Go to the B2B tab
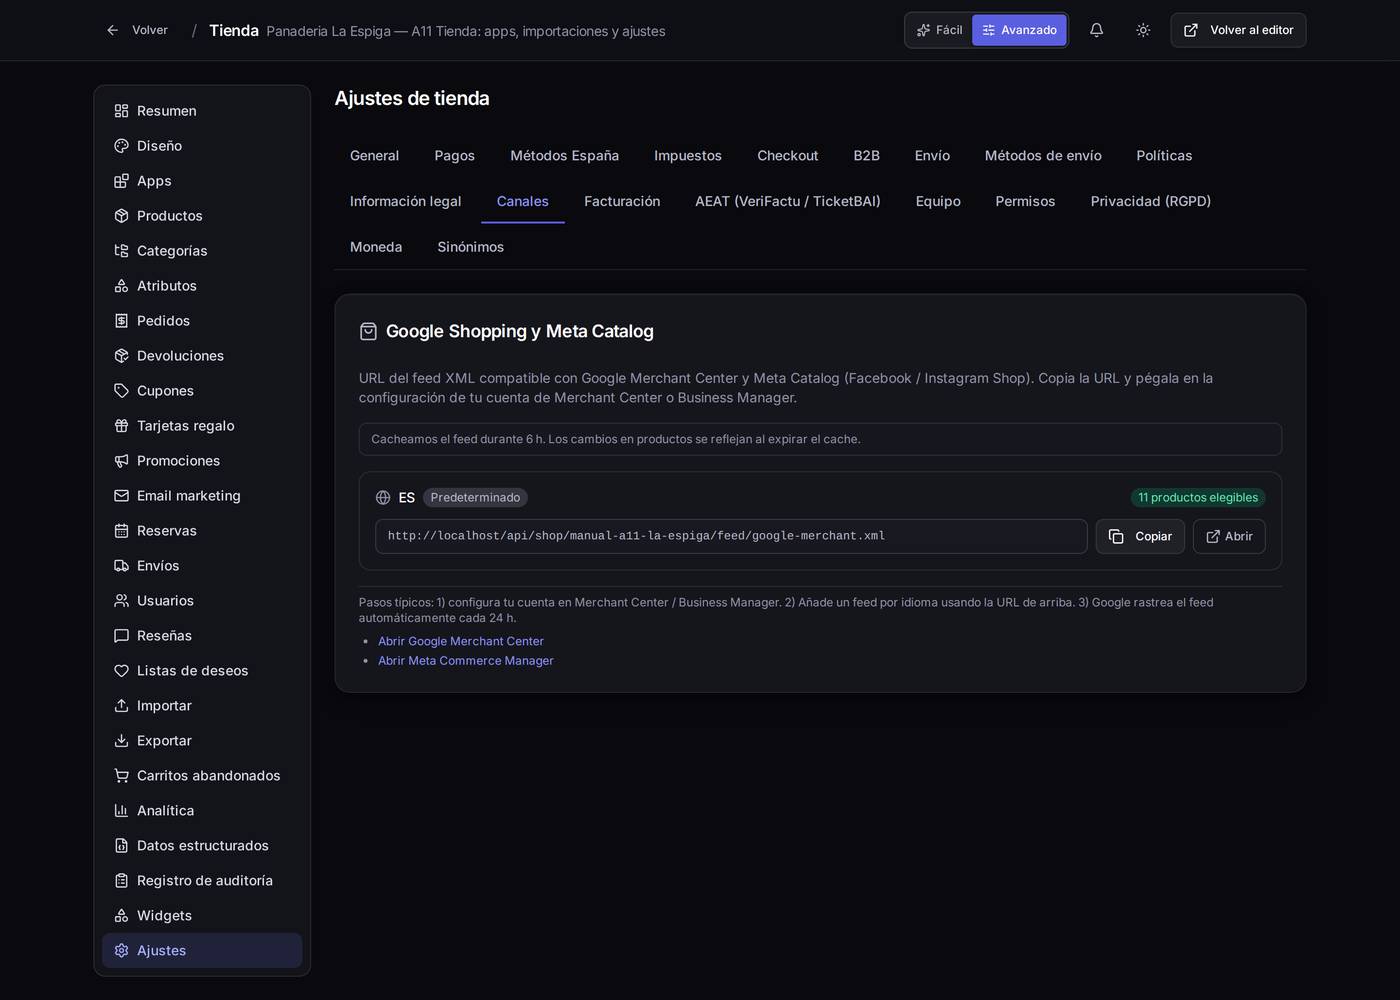1400x1000 pixels. tap(867, 156)
